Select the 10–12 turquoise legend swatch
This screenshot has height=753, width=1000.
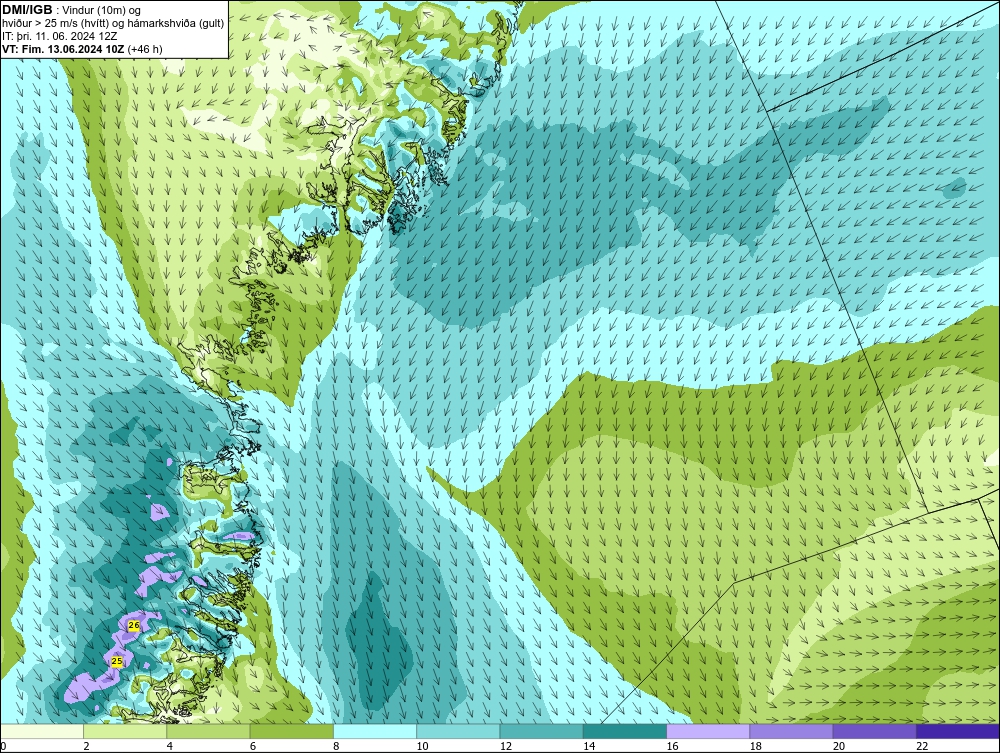click(x=458, y=731)
